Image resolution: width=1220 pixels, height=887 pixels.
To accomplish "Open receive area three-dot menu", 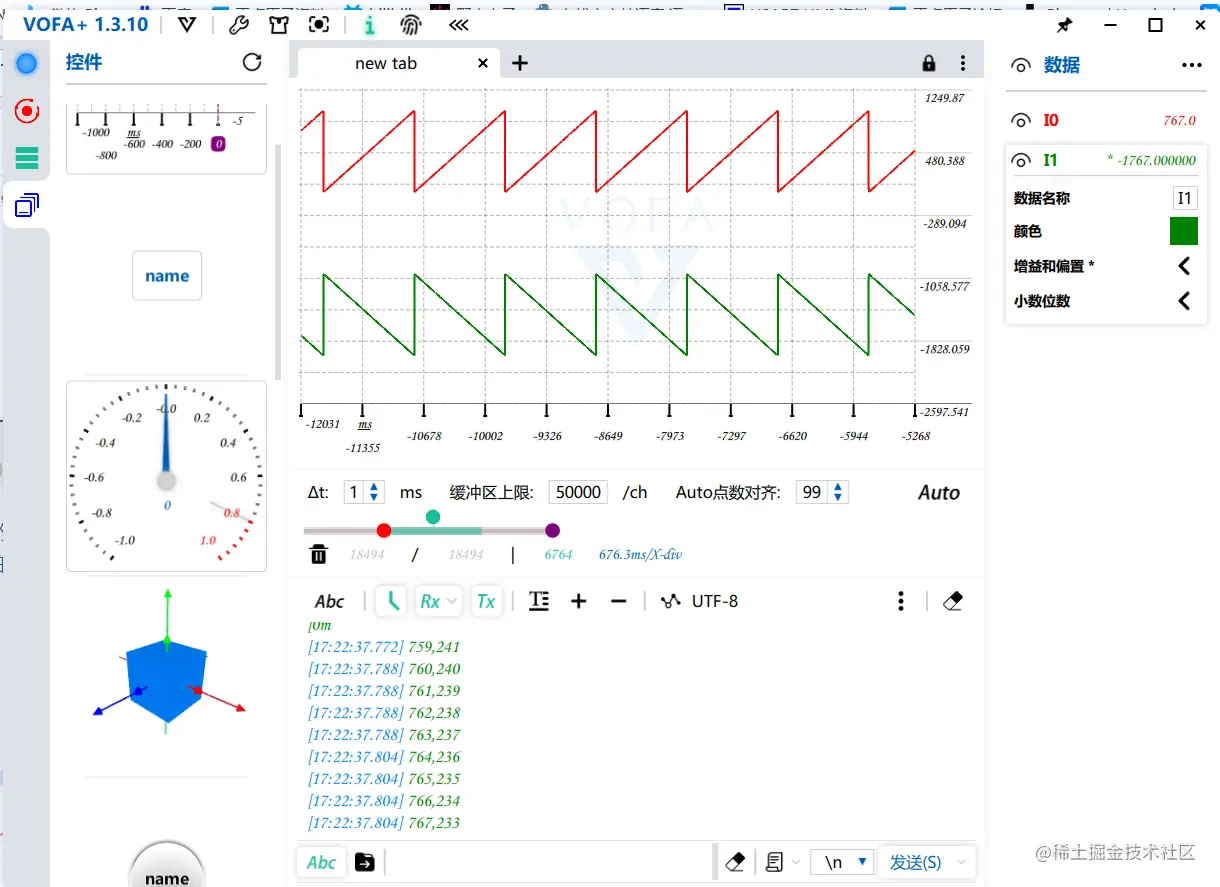I will [901, 601].
